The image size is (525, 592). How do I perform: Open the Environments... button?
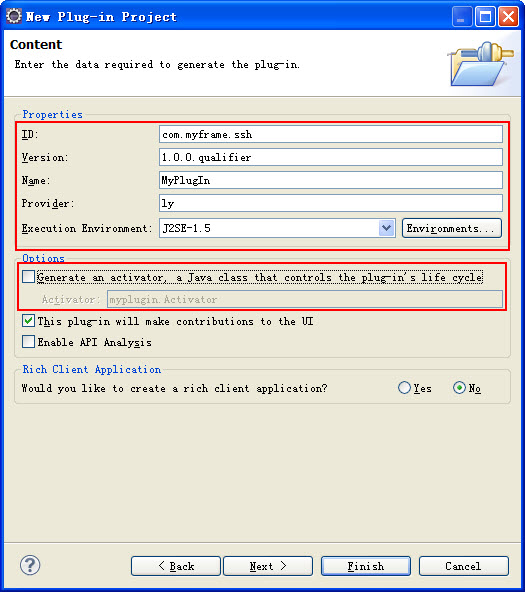coord(452,228)
